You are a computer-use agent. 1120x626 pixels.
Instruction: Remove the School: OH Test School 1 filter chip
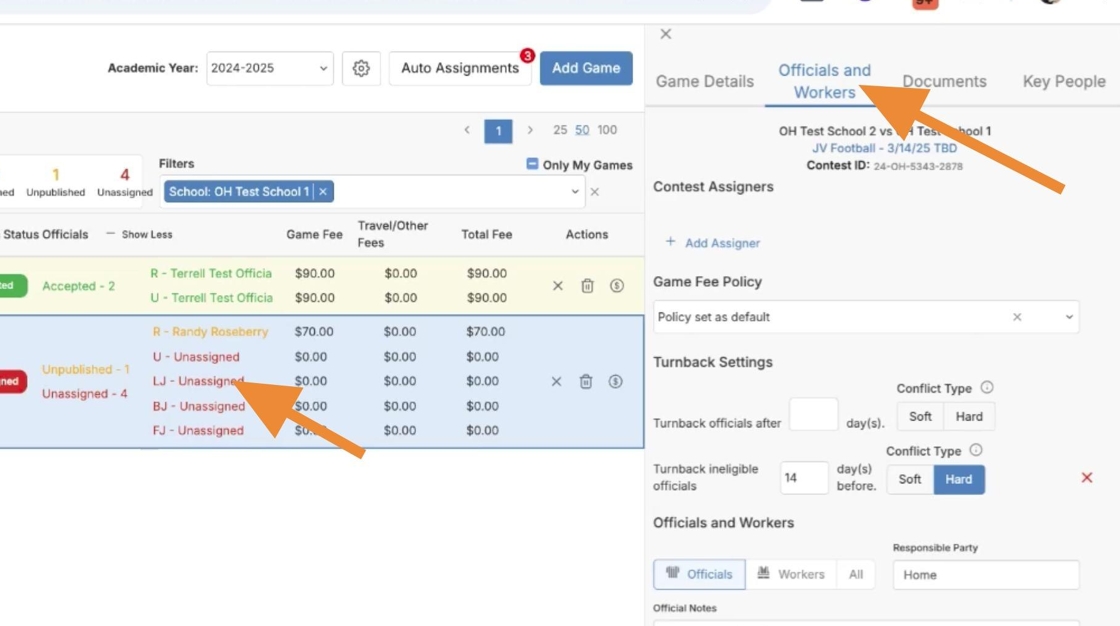[323, 192]
